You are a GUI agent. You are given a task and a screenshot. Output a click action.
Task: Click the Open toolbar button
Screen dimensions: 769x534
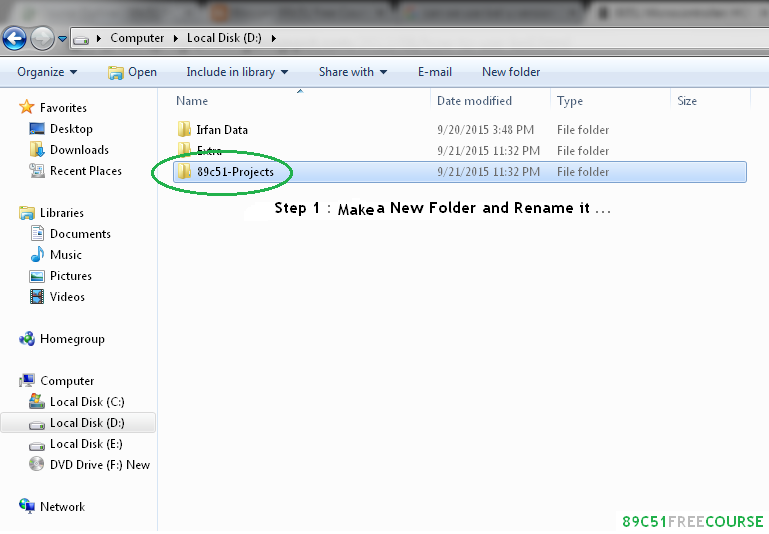(x=132, y=72)
